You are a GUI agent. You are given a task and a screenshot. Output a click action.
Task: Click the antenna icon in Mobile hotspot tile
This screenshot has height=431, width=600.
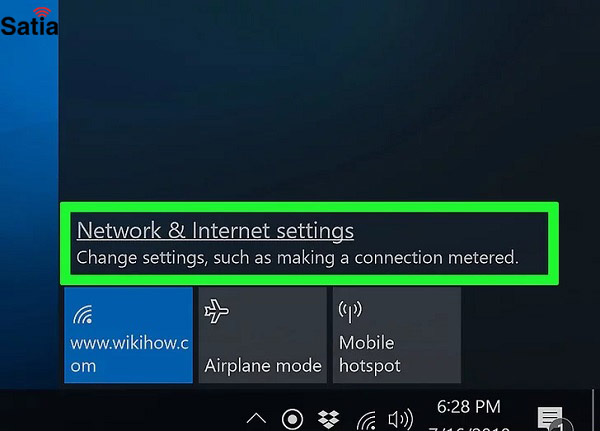(x=350, y=312)
